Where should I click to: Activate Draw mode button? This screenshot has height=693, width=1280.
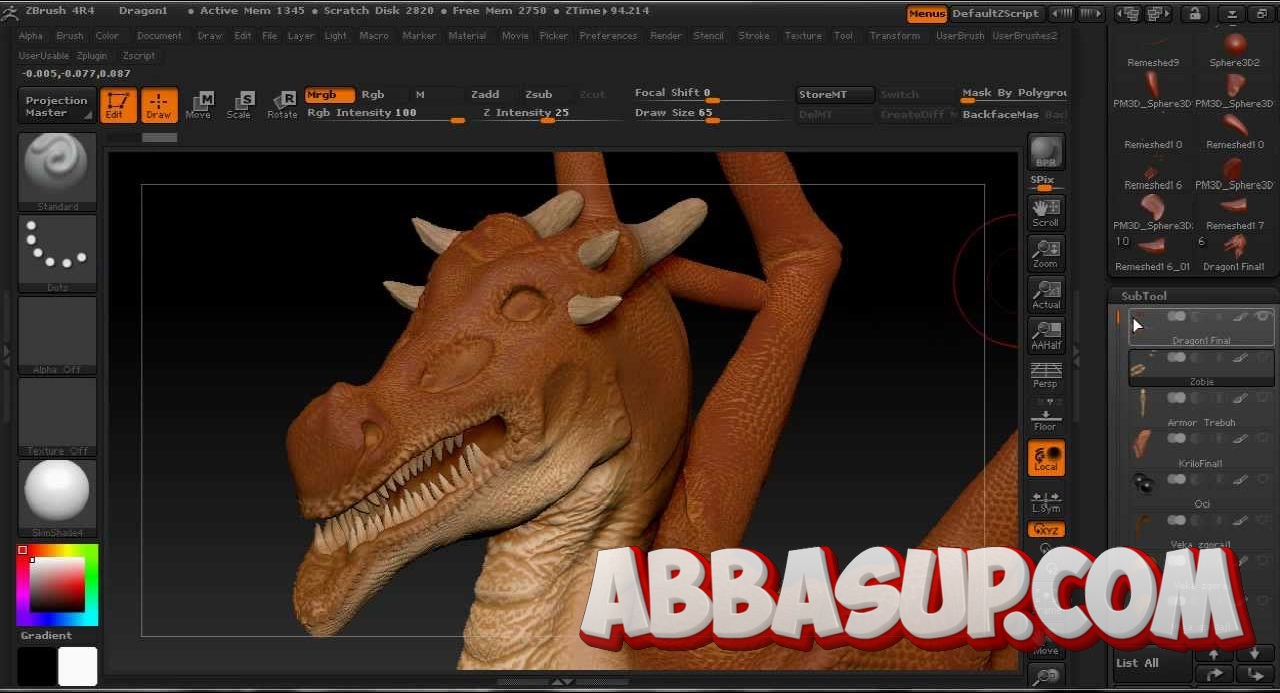(x=159, y=105)
